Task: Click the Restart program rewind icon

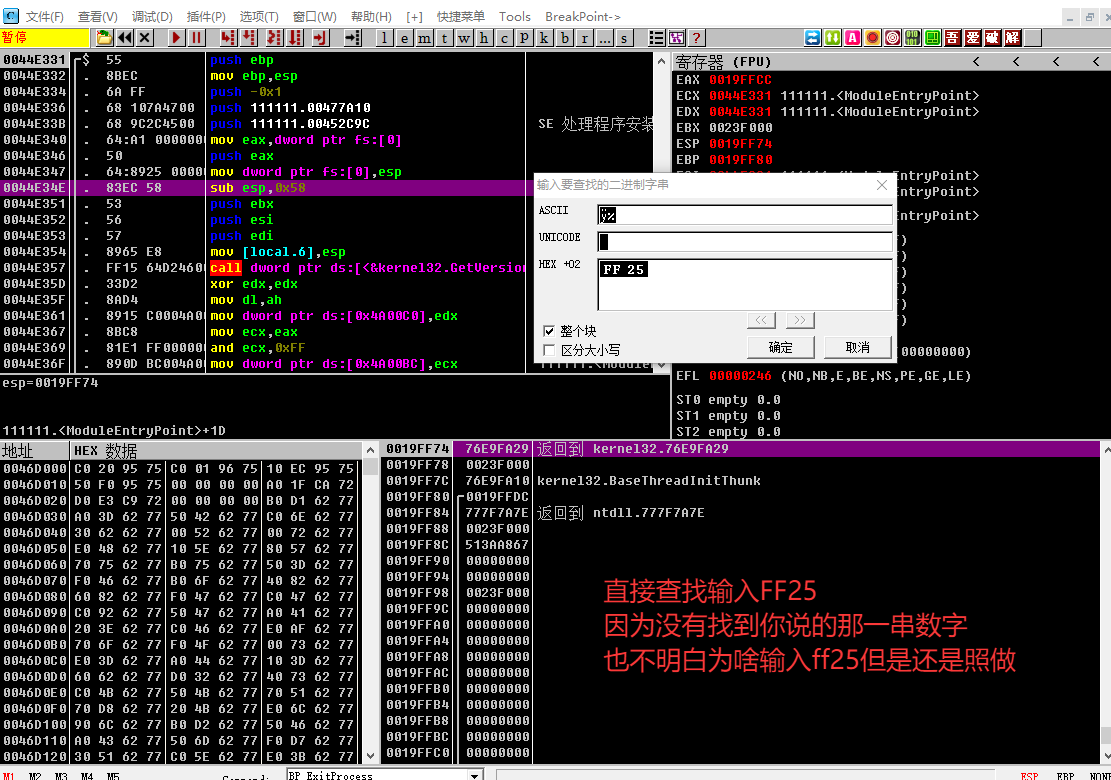Action: coord(124,38)
